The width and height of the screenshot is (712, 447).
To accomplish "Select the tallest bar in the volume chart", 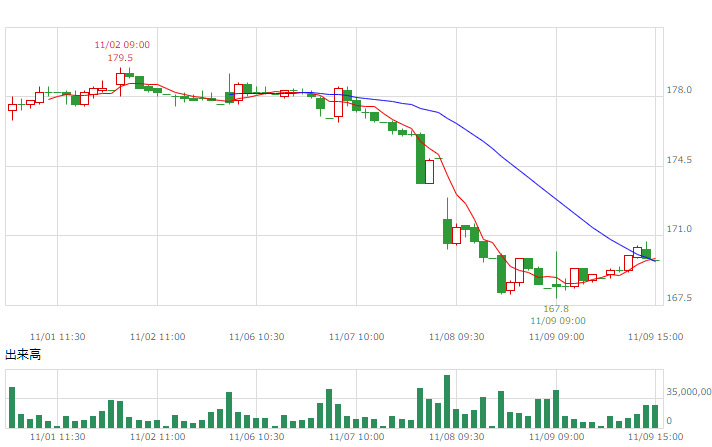I will point(447,402).
